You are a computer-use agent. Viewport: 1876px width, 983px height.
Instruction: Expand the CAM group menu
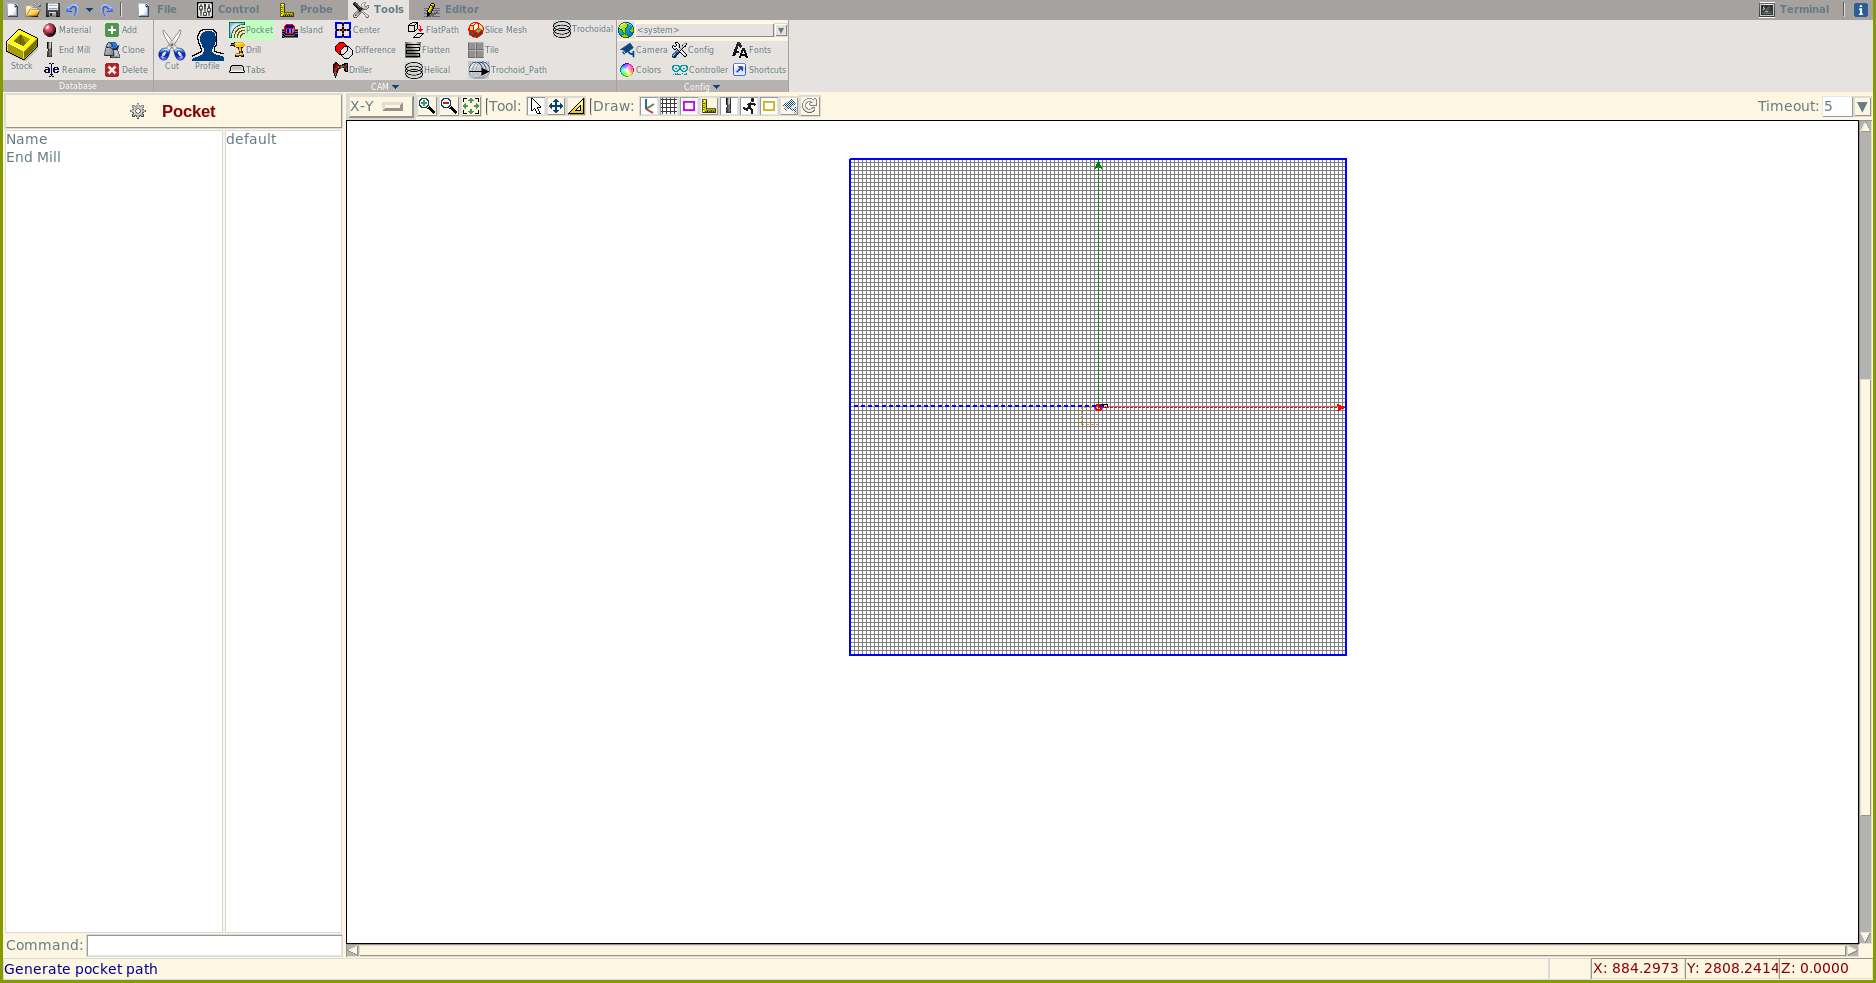tap(385, 87)
